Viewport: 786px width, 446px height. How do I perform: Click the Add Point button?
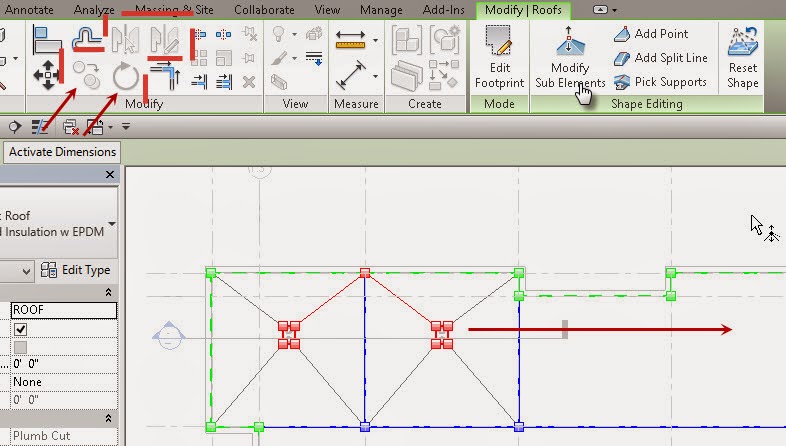(651, 34)
